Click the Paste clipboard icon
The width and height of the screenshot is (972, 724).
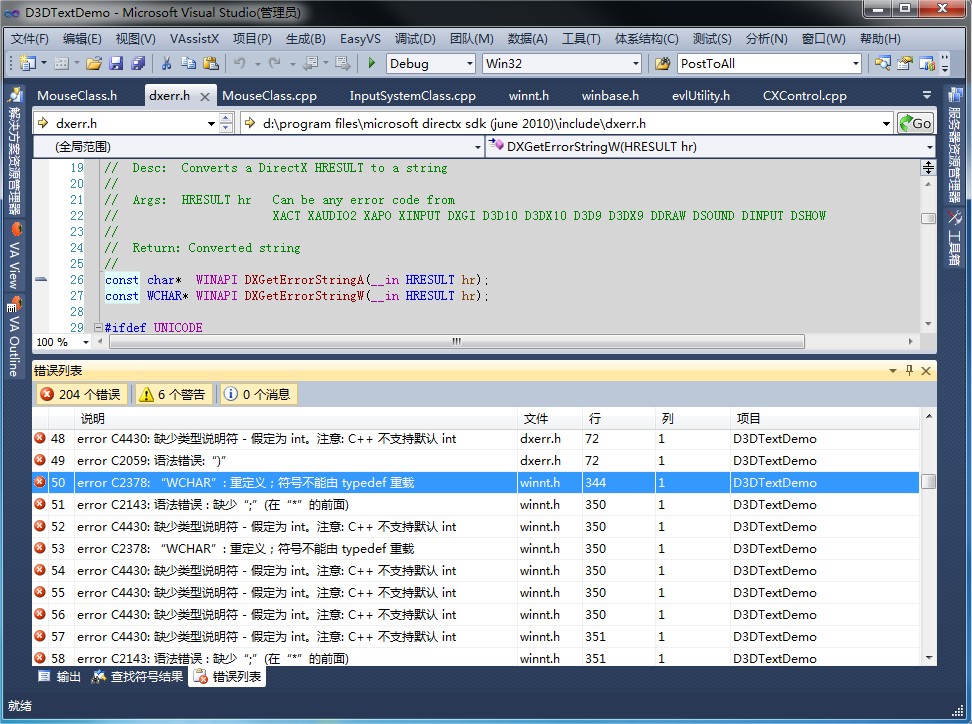211,63
